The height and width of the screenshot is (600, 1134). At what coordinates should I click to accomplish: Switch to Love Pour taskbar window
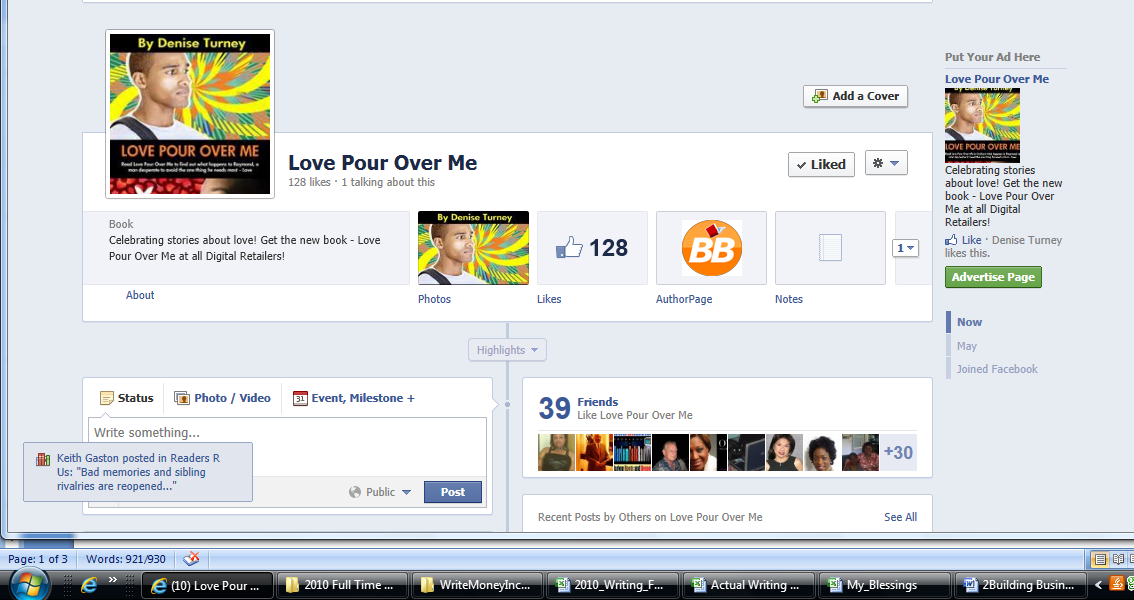click(207, 585)
